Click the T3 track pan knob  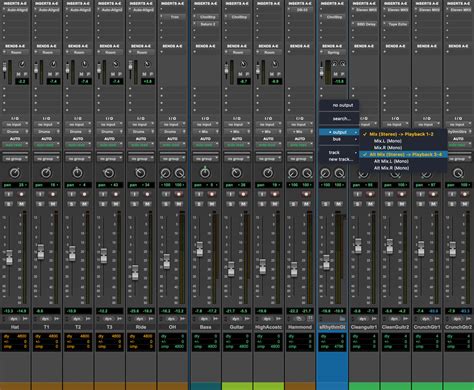coord(109,173)
